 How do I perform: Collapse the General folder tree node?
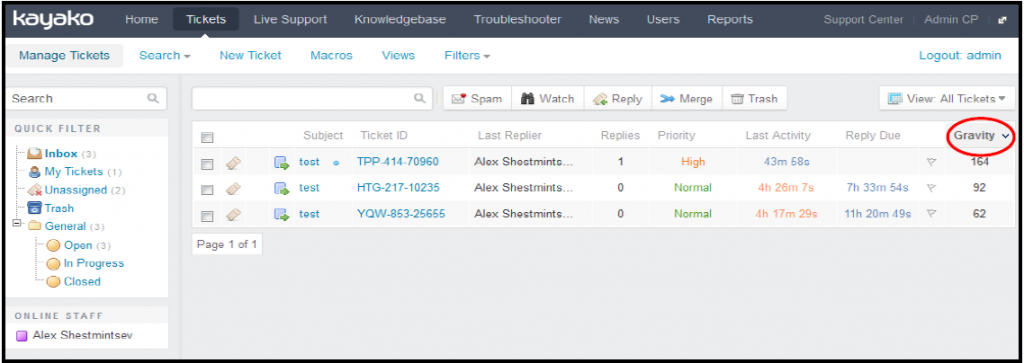(17, 226)
